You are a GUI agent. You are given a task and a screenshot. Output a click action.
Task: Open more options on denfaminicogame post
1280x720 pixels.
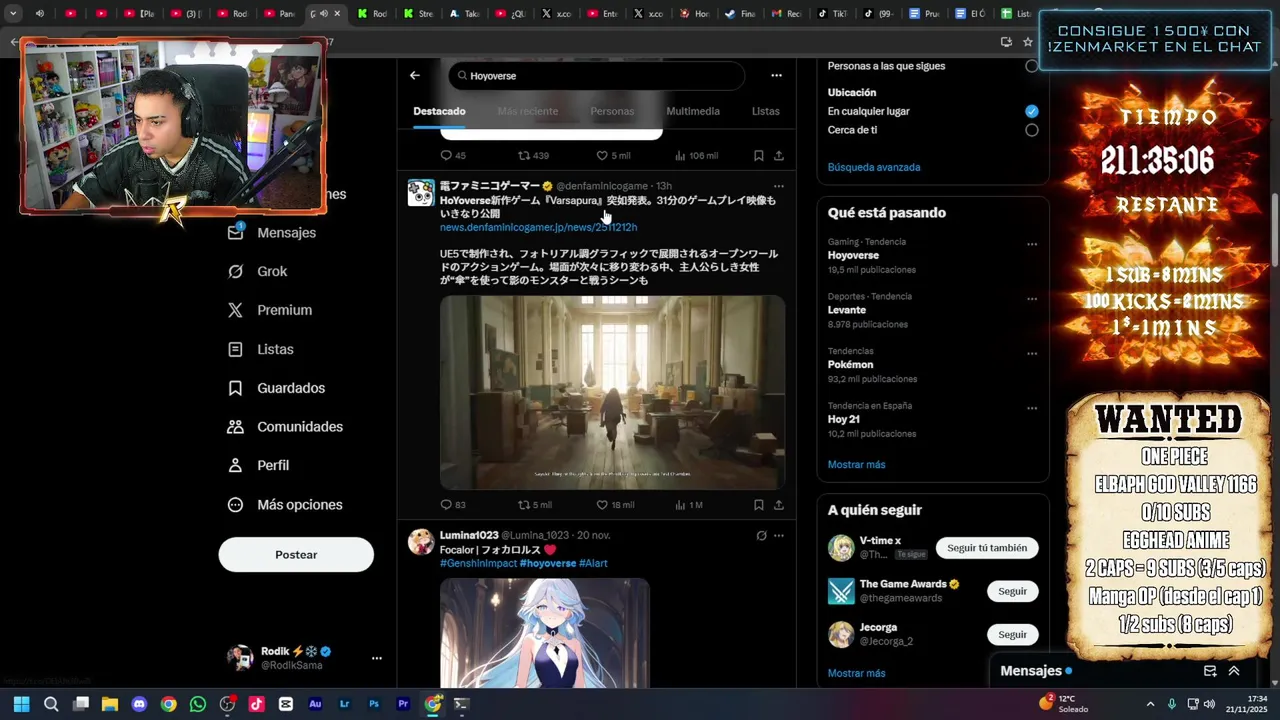tap(779, 186)
